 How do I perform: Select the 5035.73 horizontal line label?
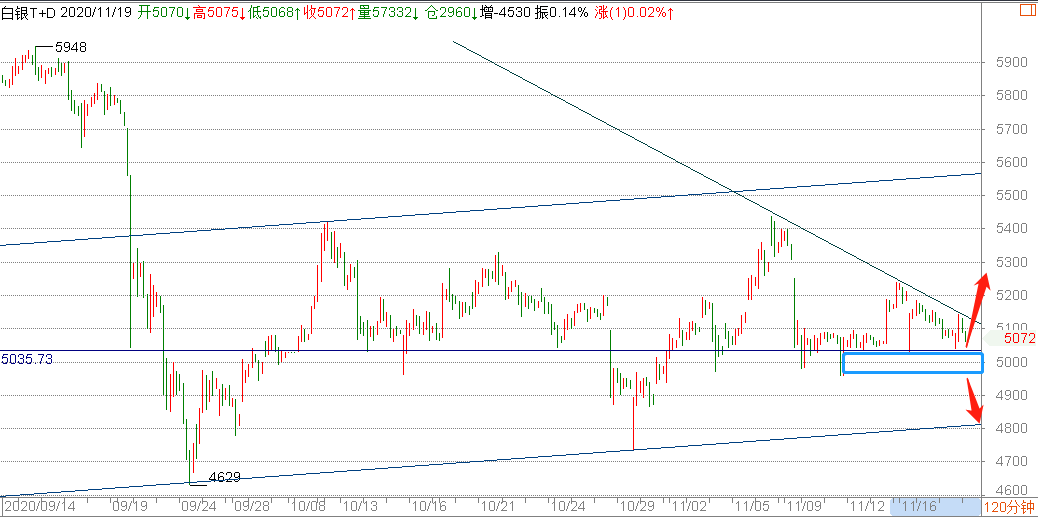pyautogui.click(x=27, y=359)
